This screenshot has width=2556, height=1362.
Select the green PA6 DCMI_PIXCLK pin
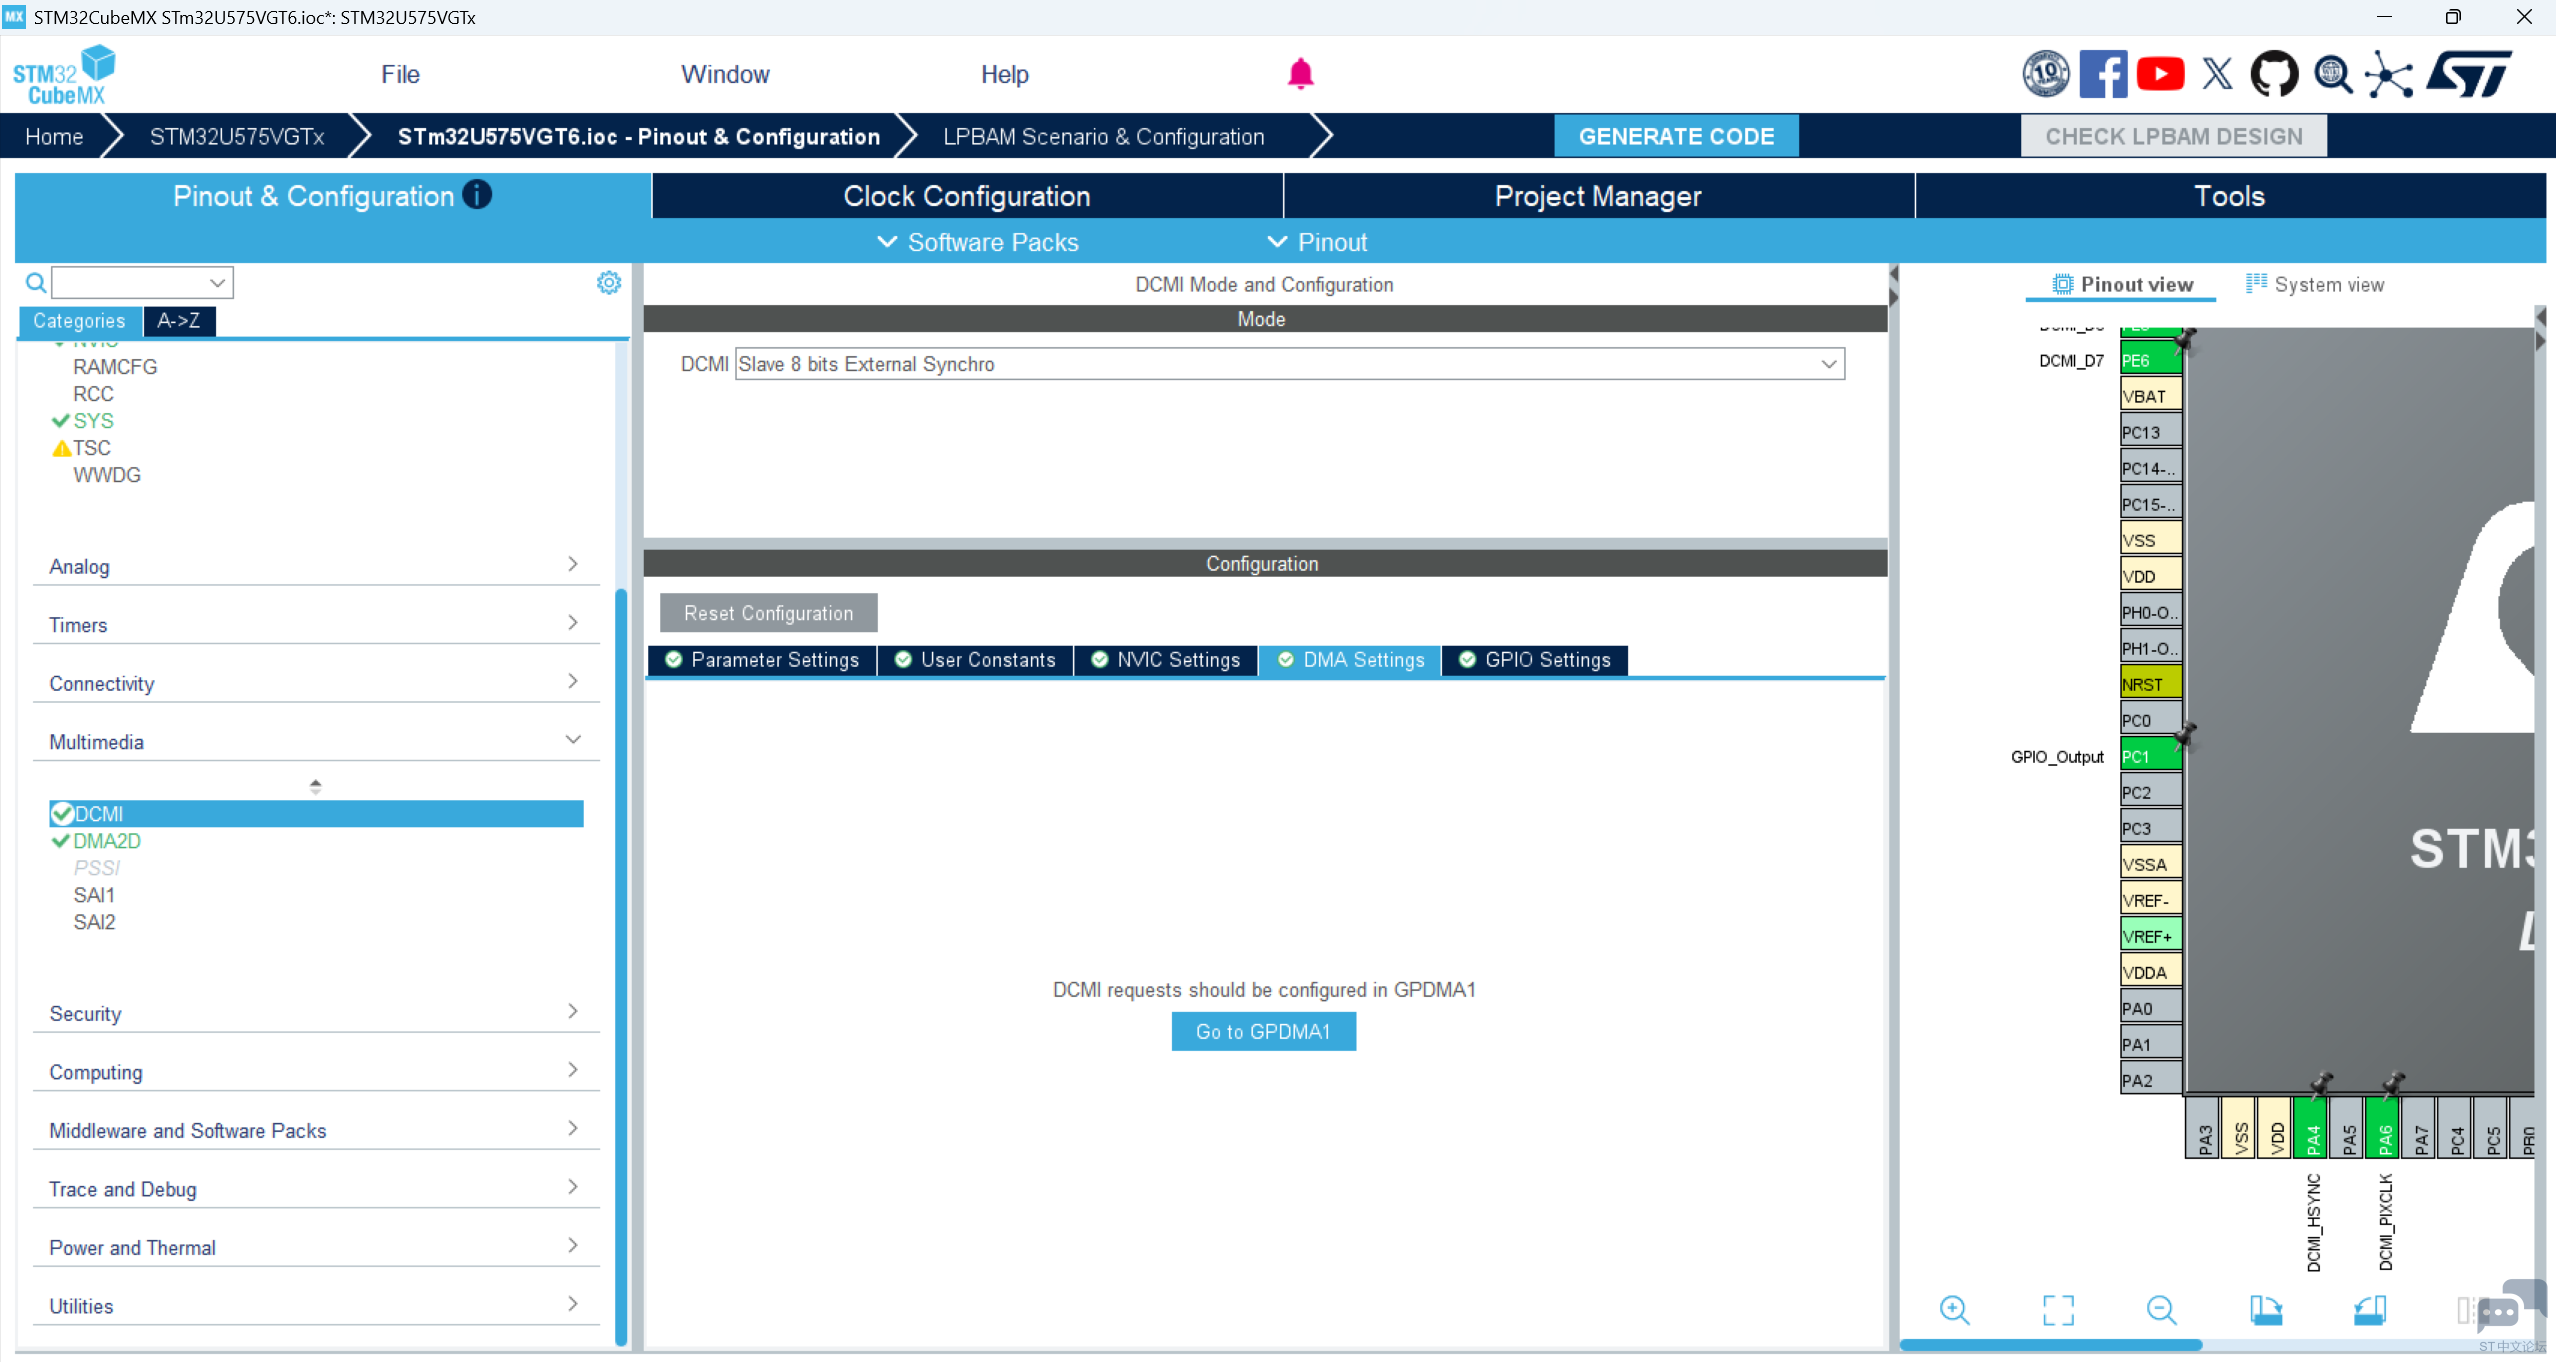pyautogui.click(x=2383, y=1127)
